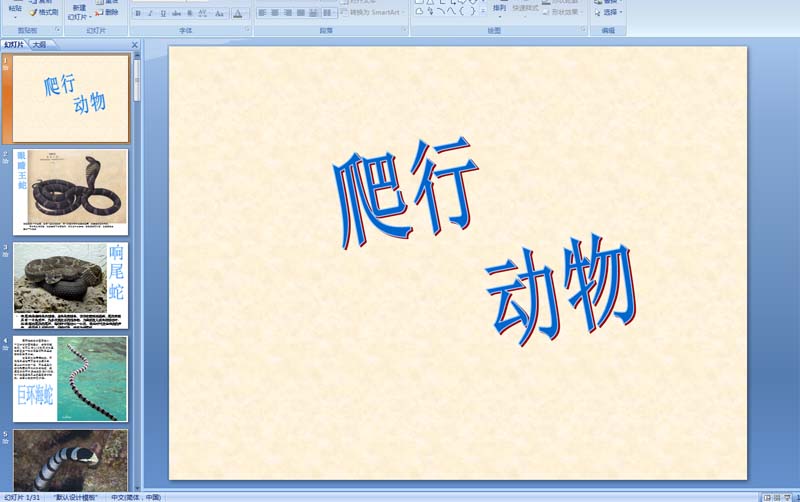This screenshot has width=800, height=502.
Task: Select the rattlesnake slide 3 thumbnail
Action: tap(70, 285)
